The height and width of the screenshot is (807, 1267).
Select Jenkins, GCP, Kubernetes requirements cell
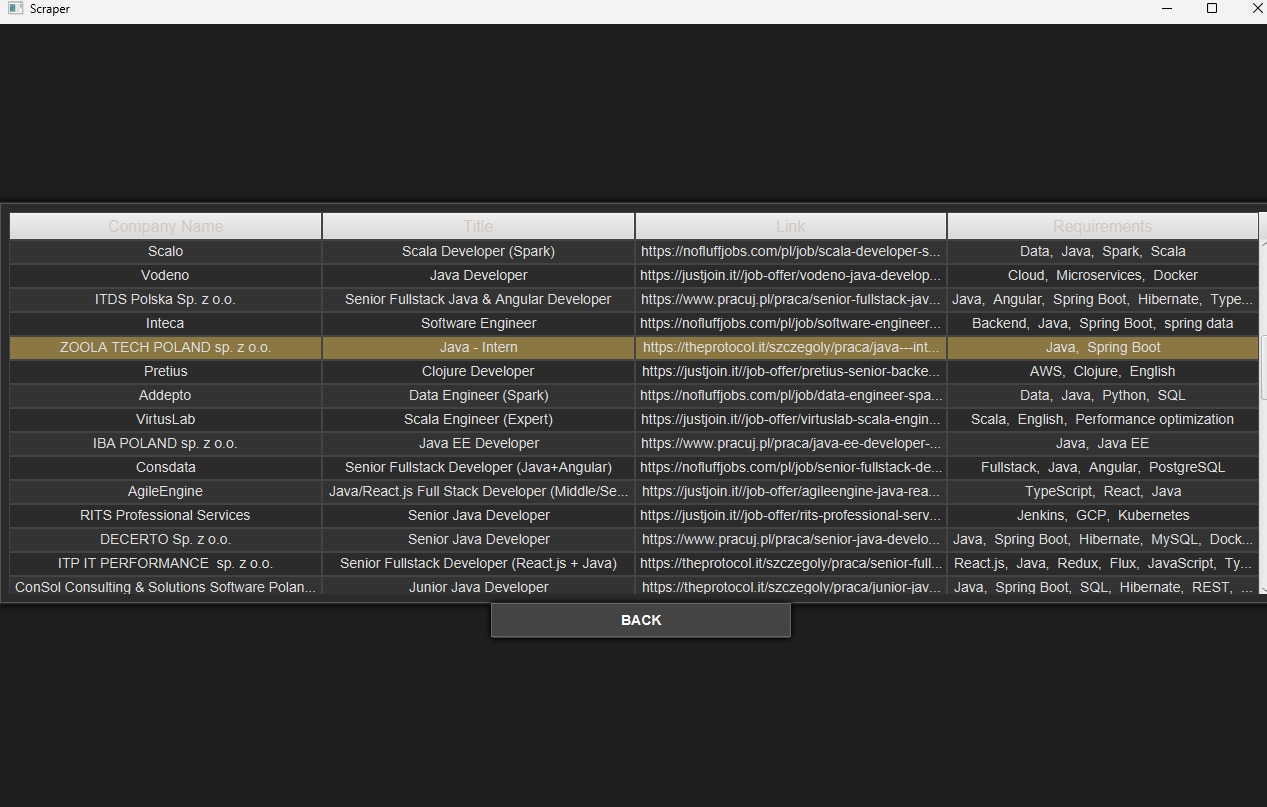point(1103,515)
